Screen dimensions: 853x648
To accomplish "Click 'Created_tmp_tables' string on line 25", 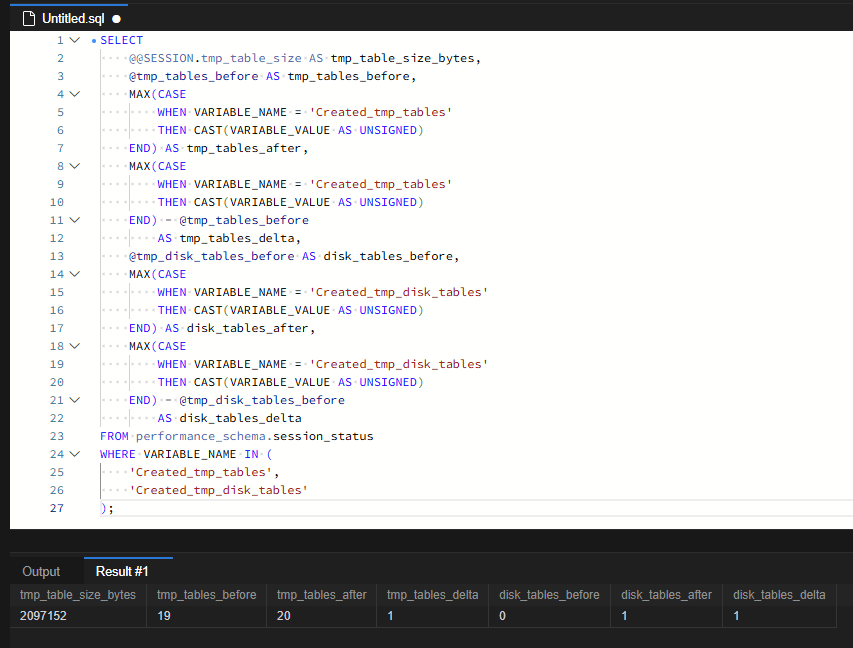I will [x=201, y=472].
